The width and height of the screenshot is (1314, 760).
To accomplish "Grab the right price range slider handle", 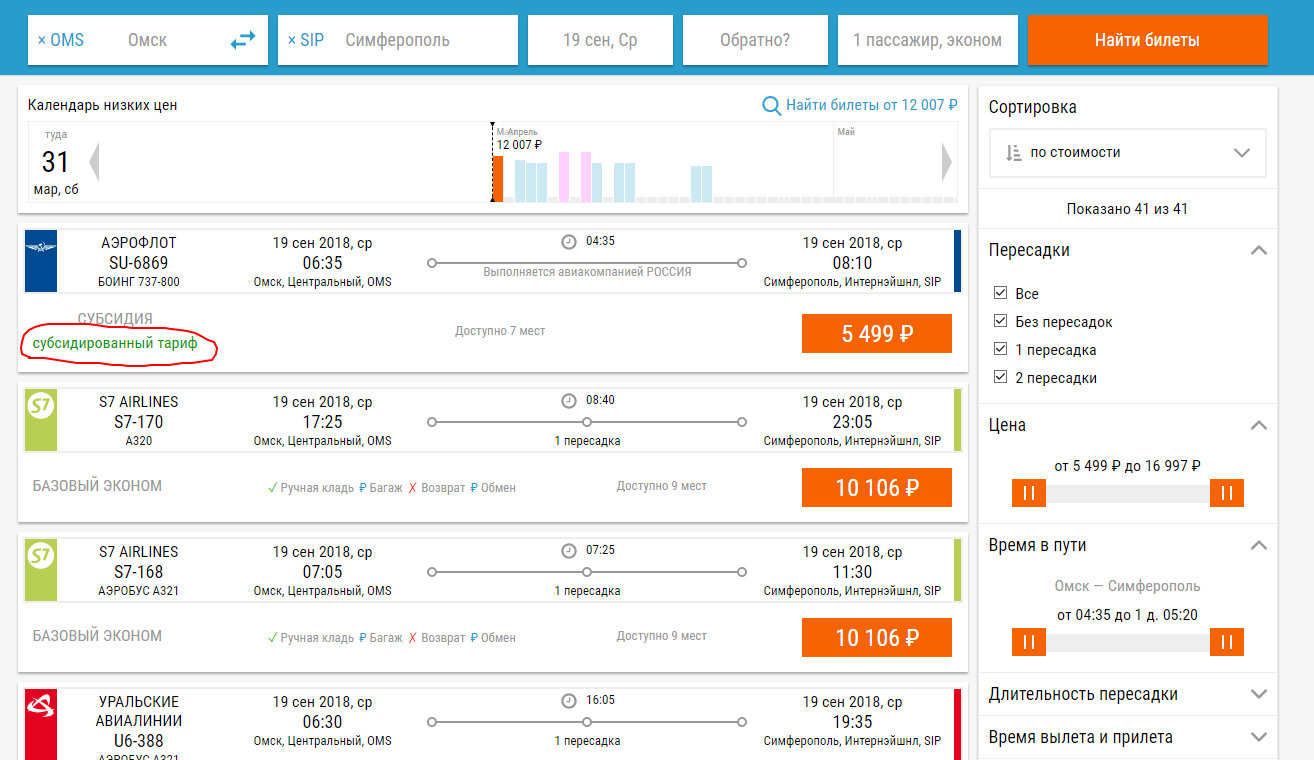I will coord(1227,493).
